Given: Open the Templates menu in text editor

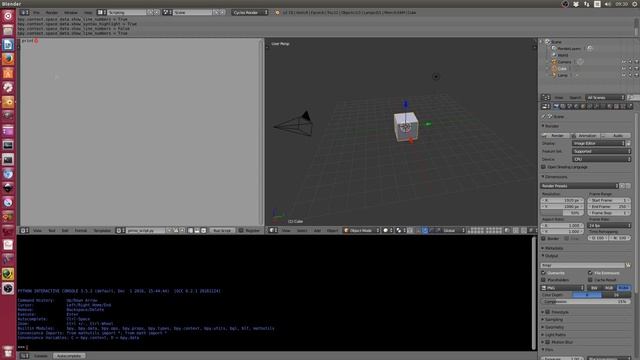Looking at the screenshot, I should pyautogui.click(x=102, y=231).
